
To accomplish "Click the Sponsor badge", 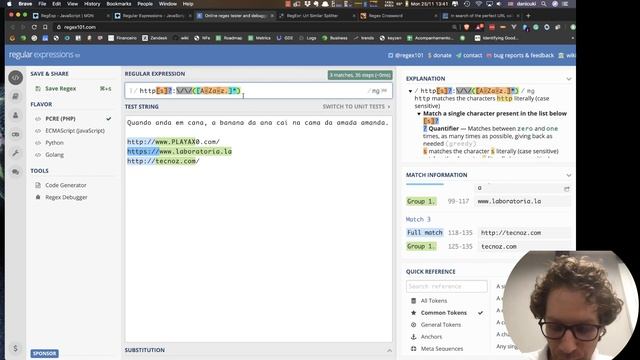I will (44, 353).
